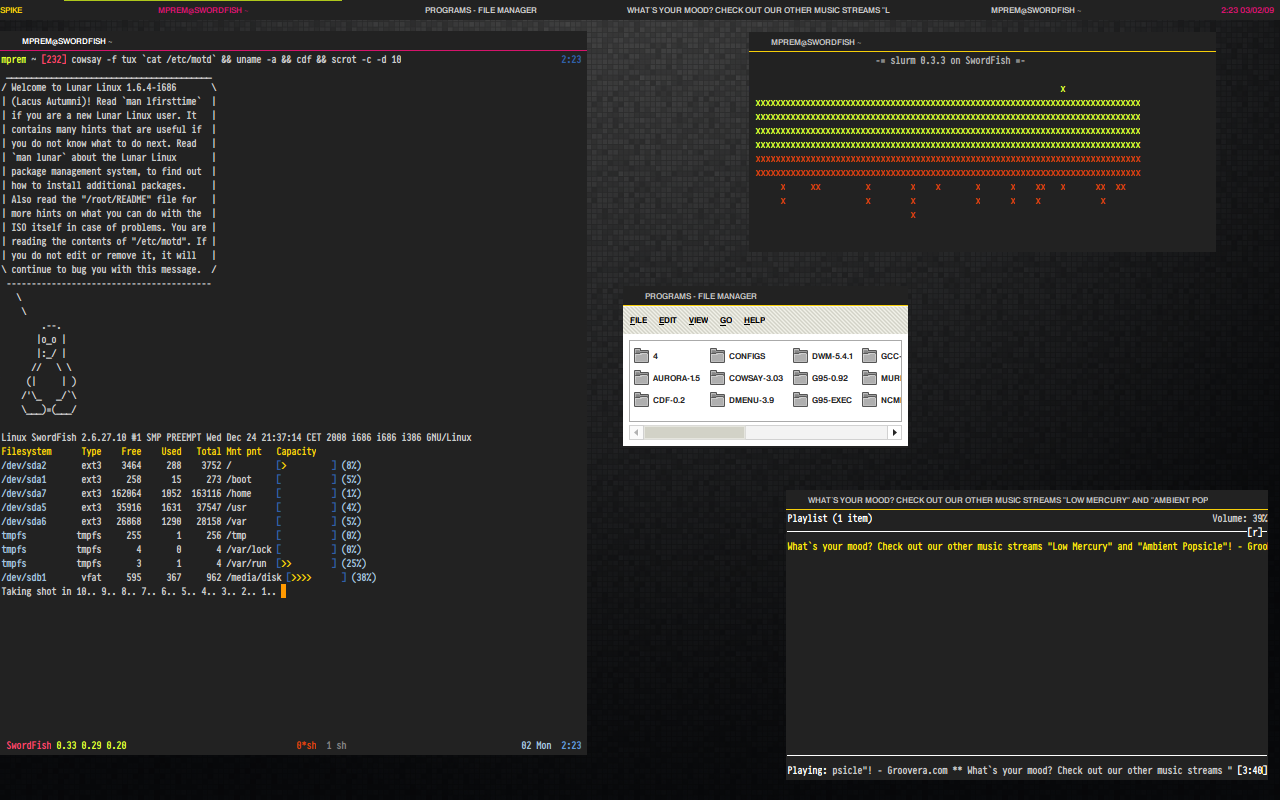Click the Linux SwordFish uname output line
Viewport: 1280px width, 800px height.
click(x=236, y=437)
